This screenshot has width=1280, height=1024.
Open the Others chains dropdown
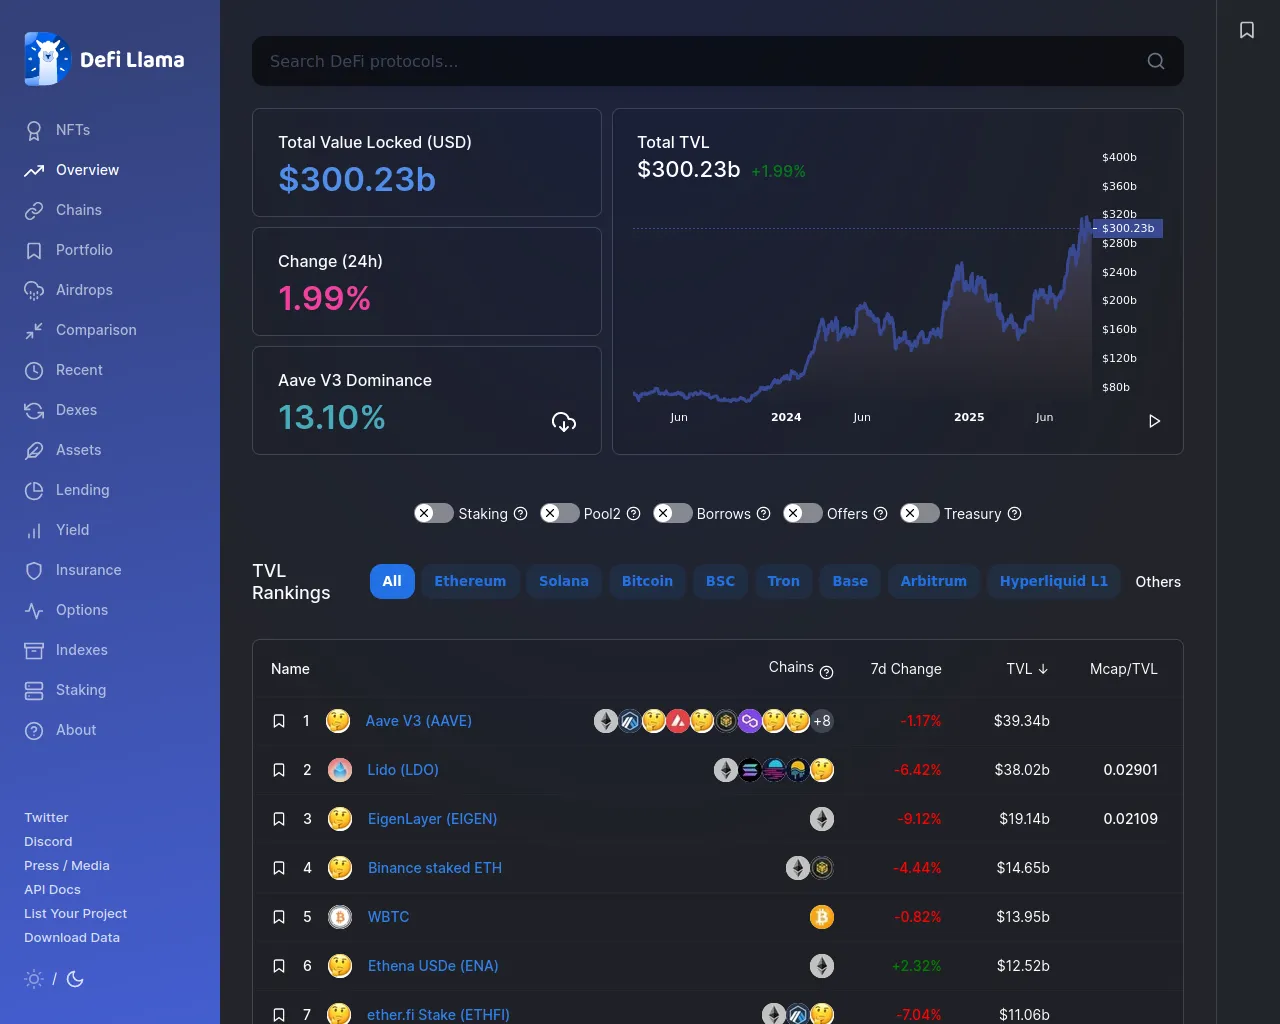[1158, 582]
